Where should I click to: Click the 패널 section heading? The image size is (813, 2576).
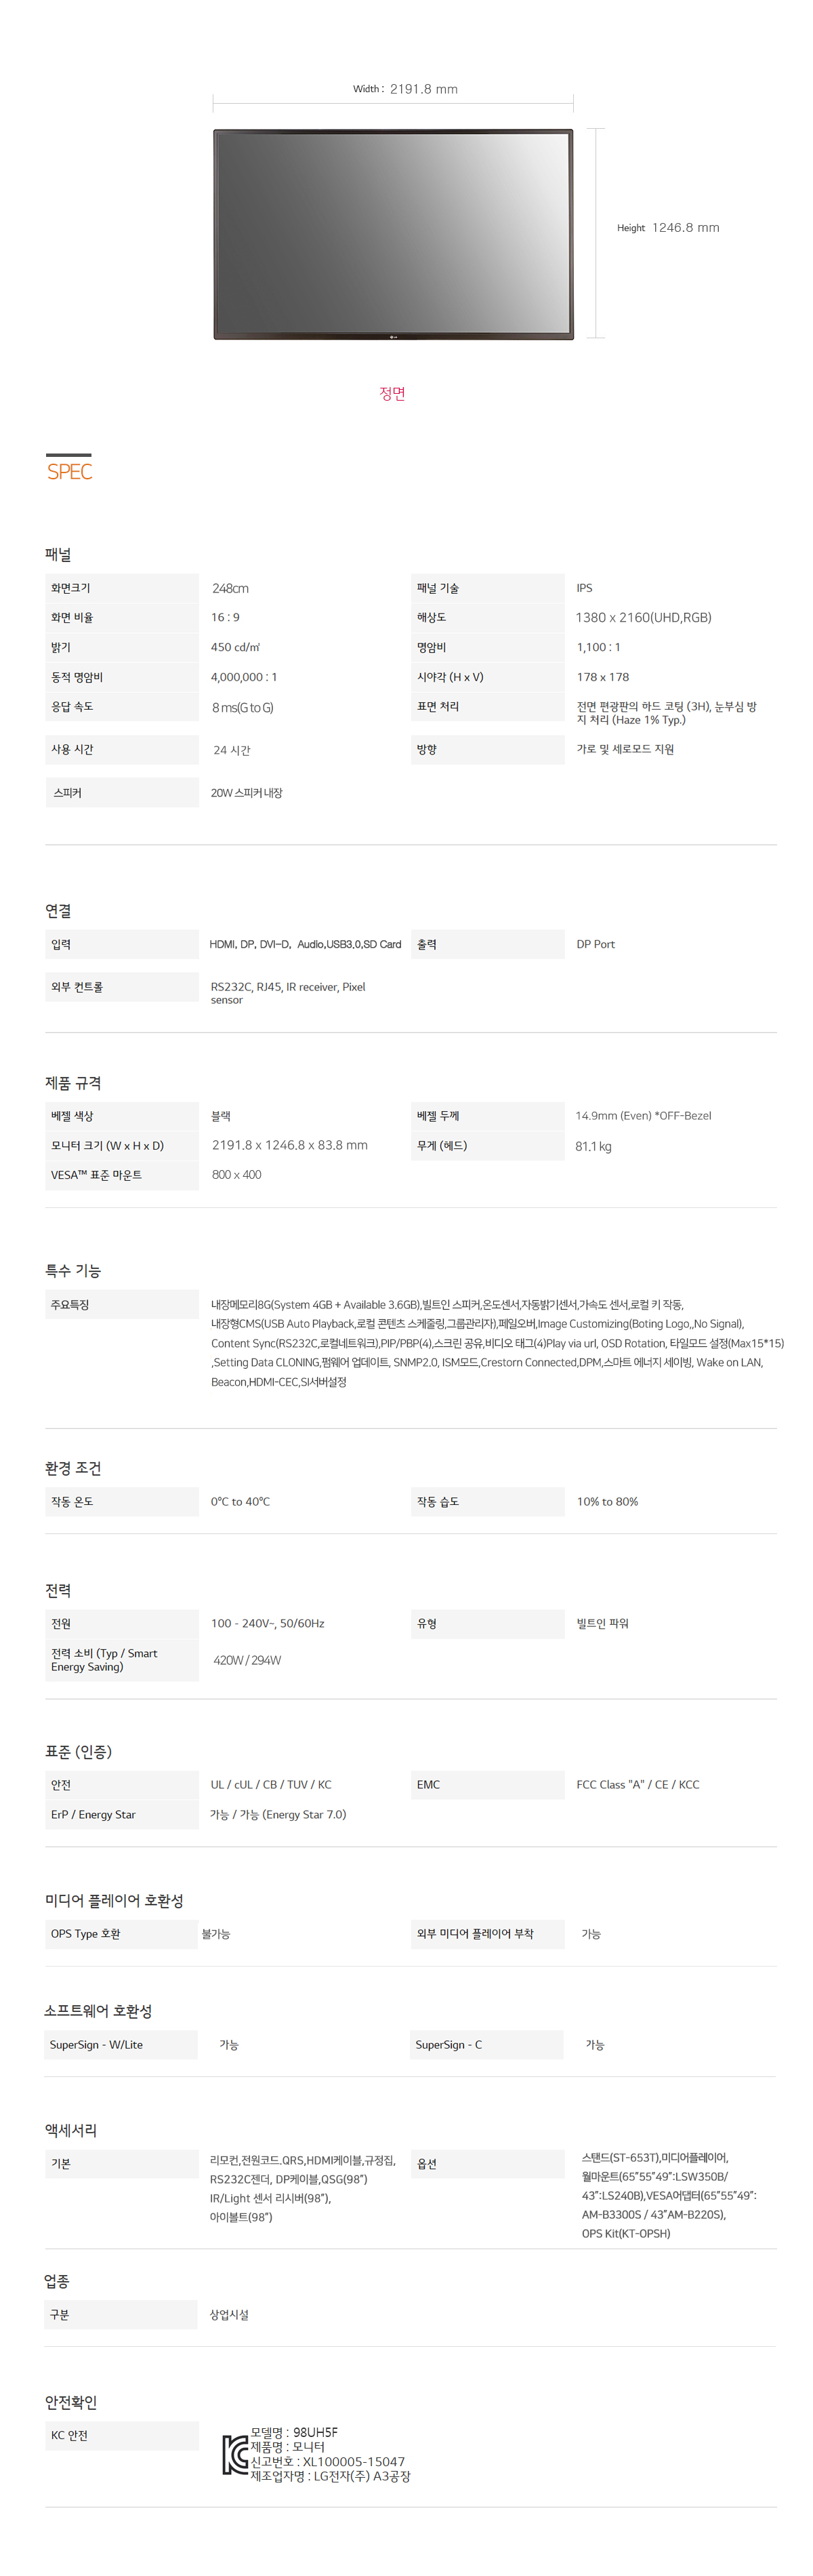58,554
